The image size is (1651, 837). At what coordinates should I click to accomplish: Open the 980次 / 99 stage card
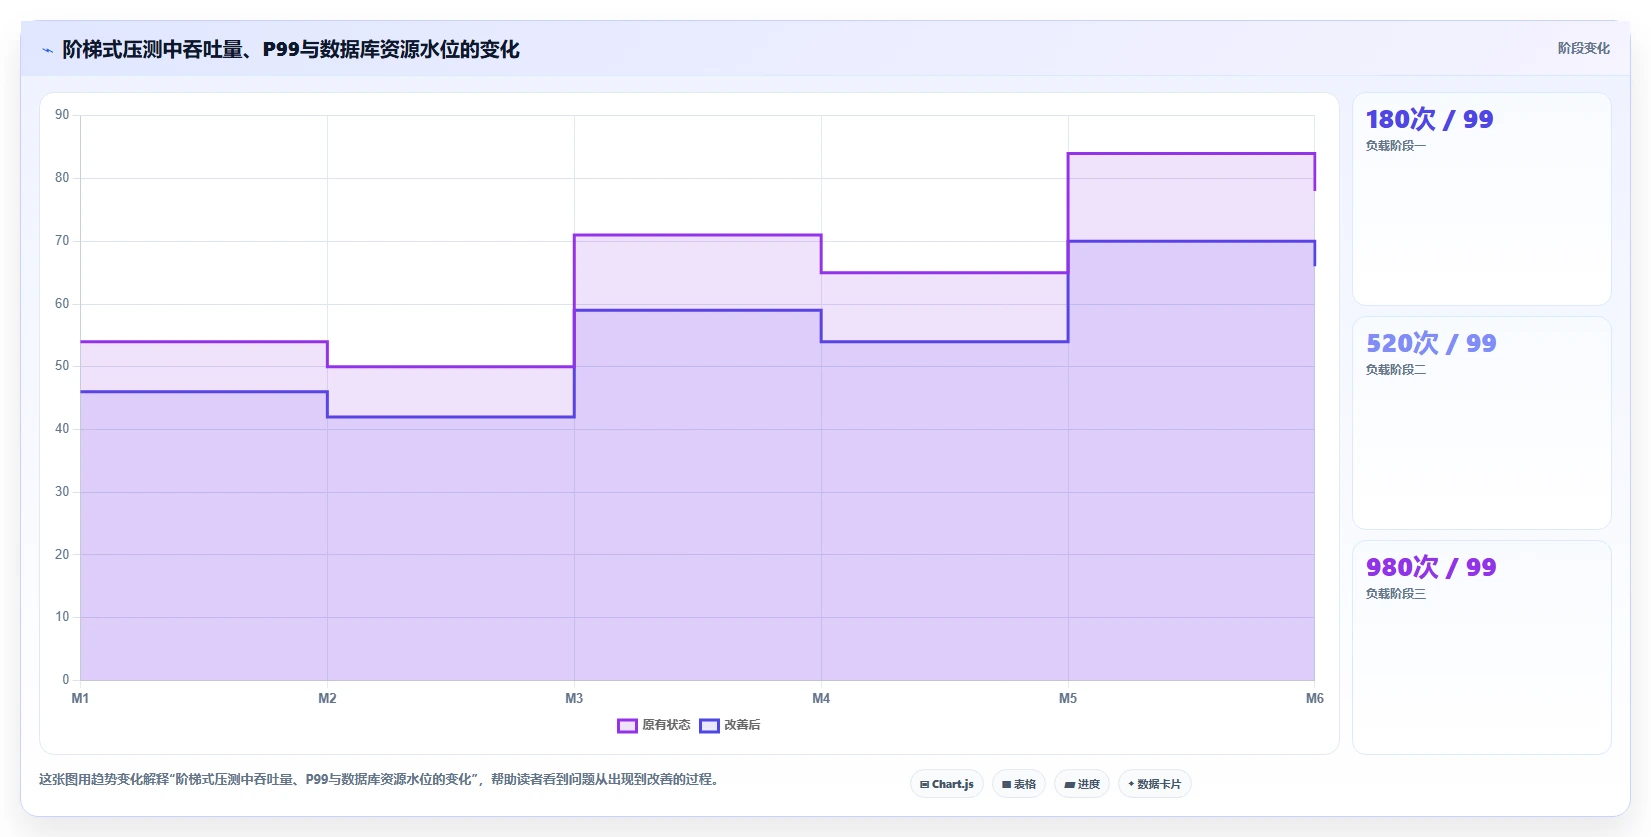click(x=1482, y=647)
